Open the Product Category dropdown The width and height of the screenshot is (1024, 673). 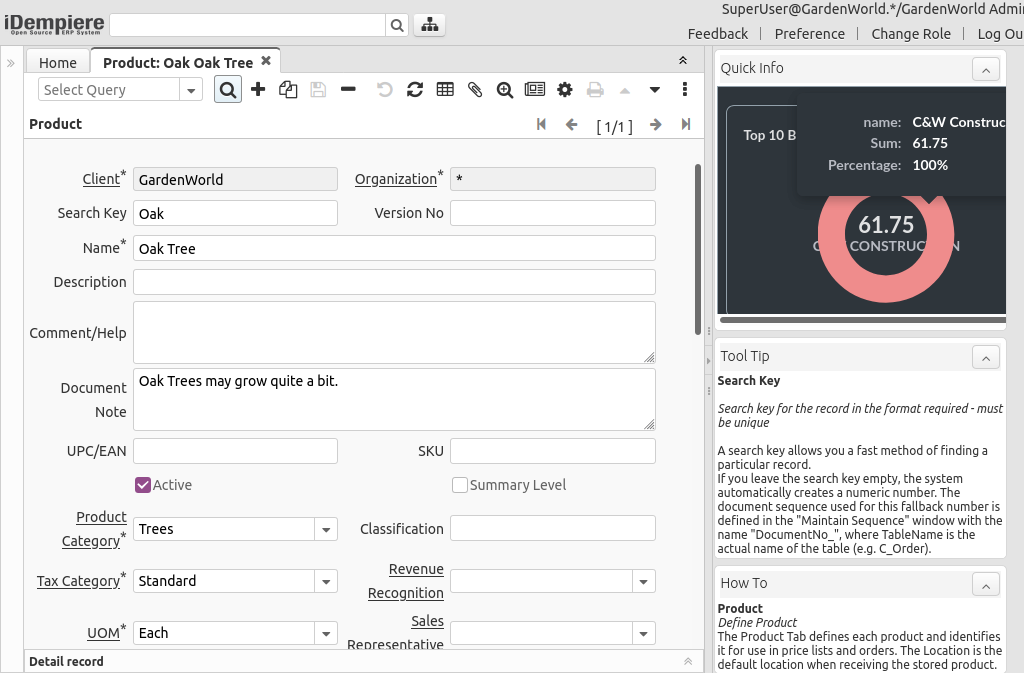pos(326,529)
